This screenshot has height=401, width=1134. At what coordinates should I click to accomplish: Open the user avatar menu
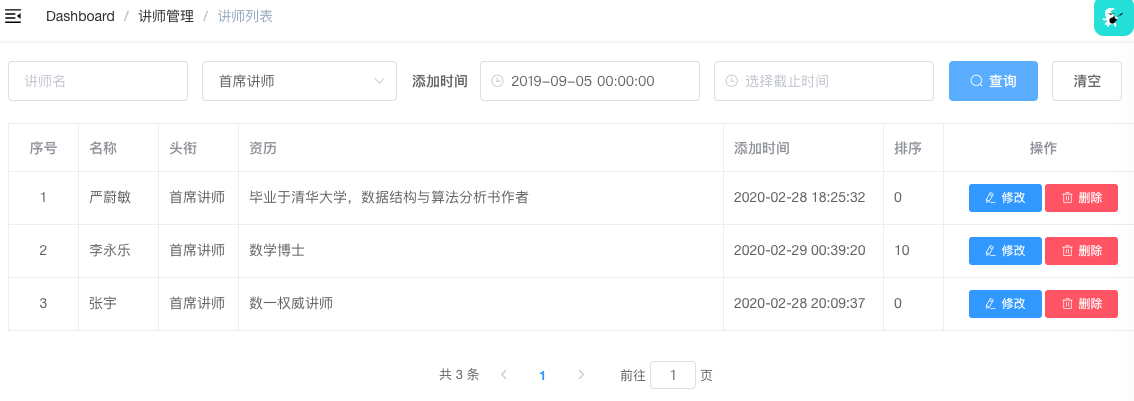click(1113, 17)
